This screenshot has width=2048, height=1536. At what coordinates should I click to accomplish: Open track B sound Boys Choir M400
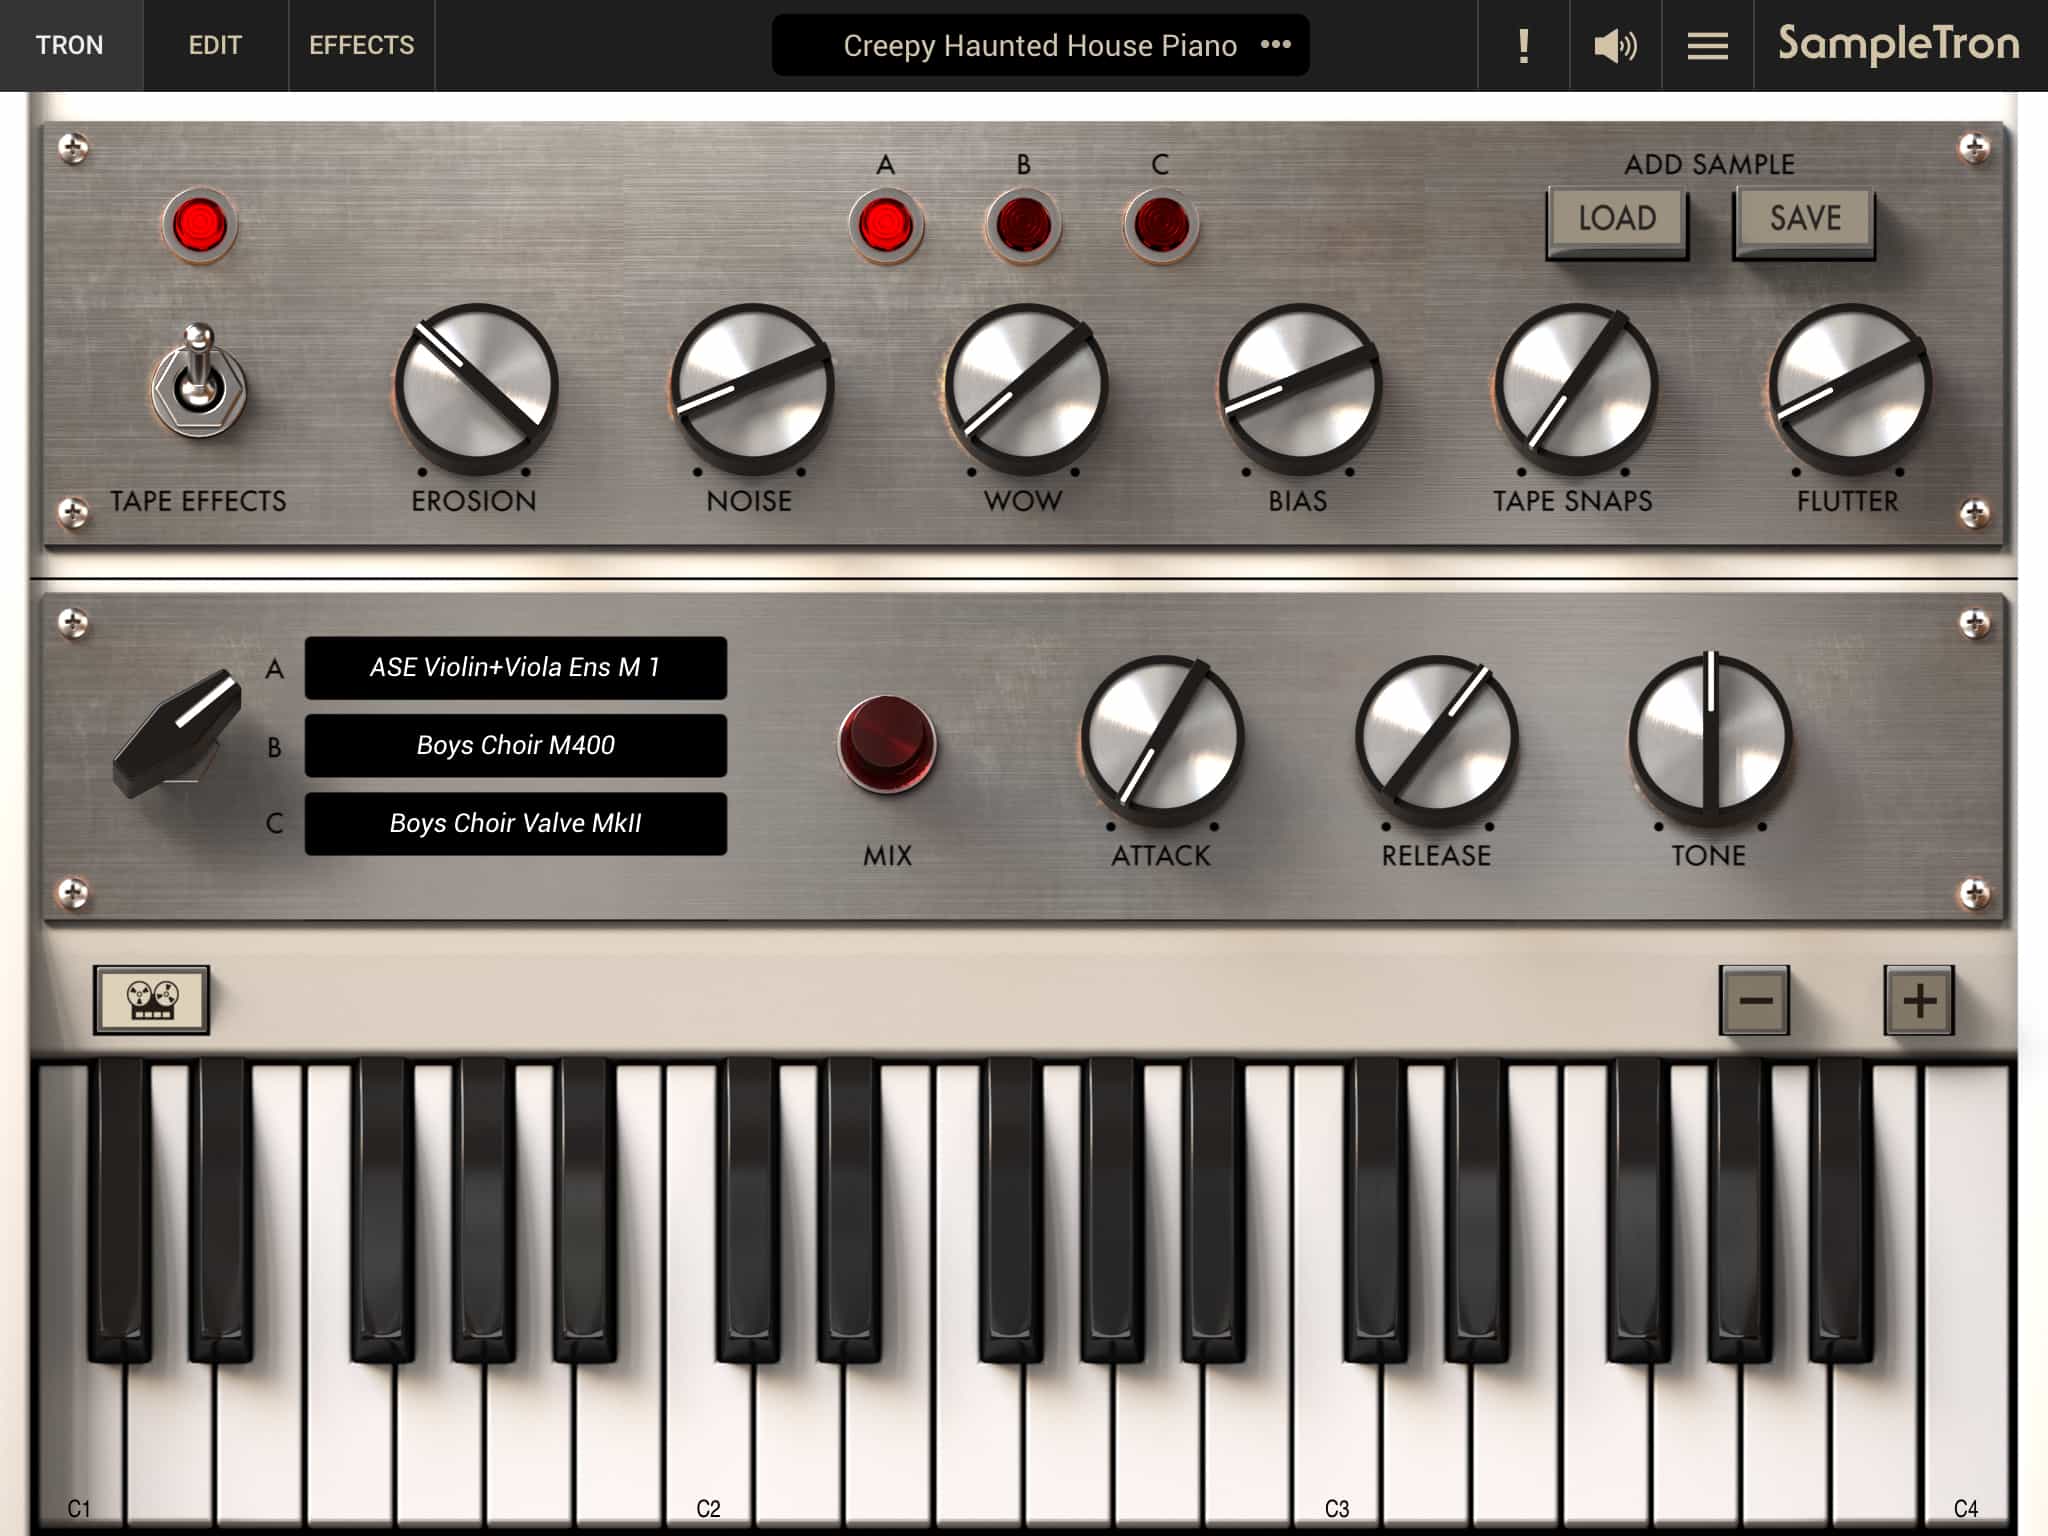coord(515,745)
